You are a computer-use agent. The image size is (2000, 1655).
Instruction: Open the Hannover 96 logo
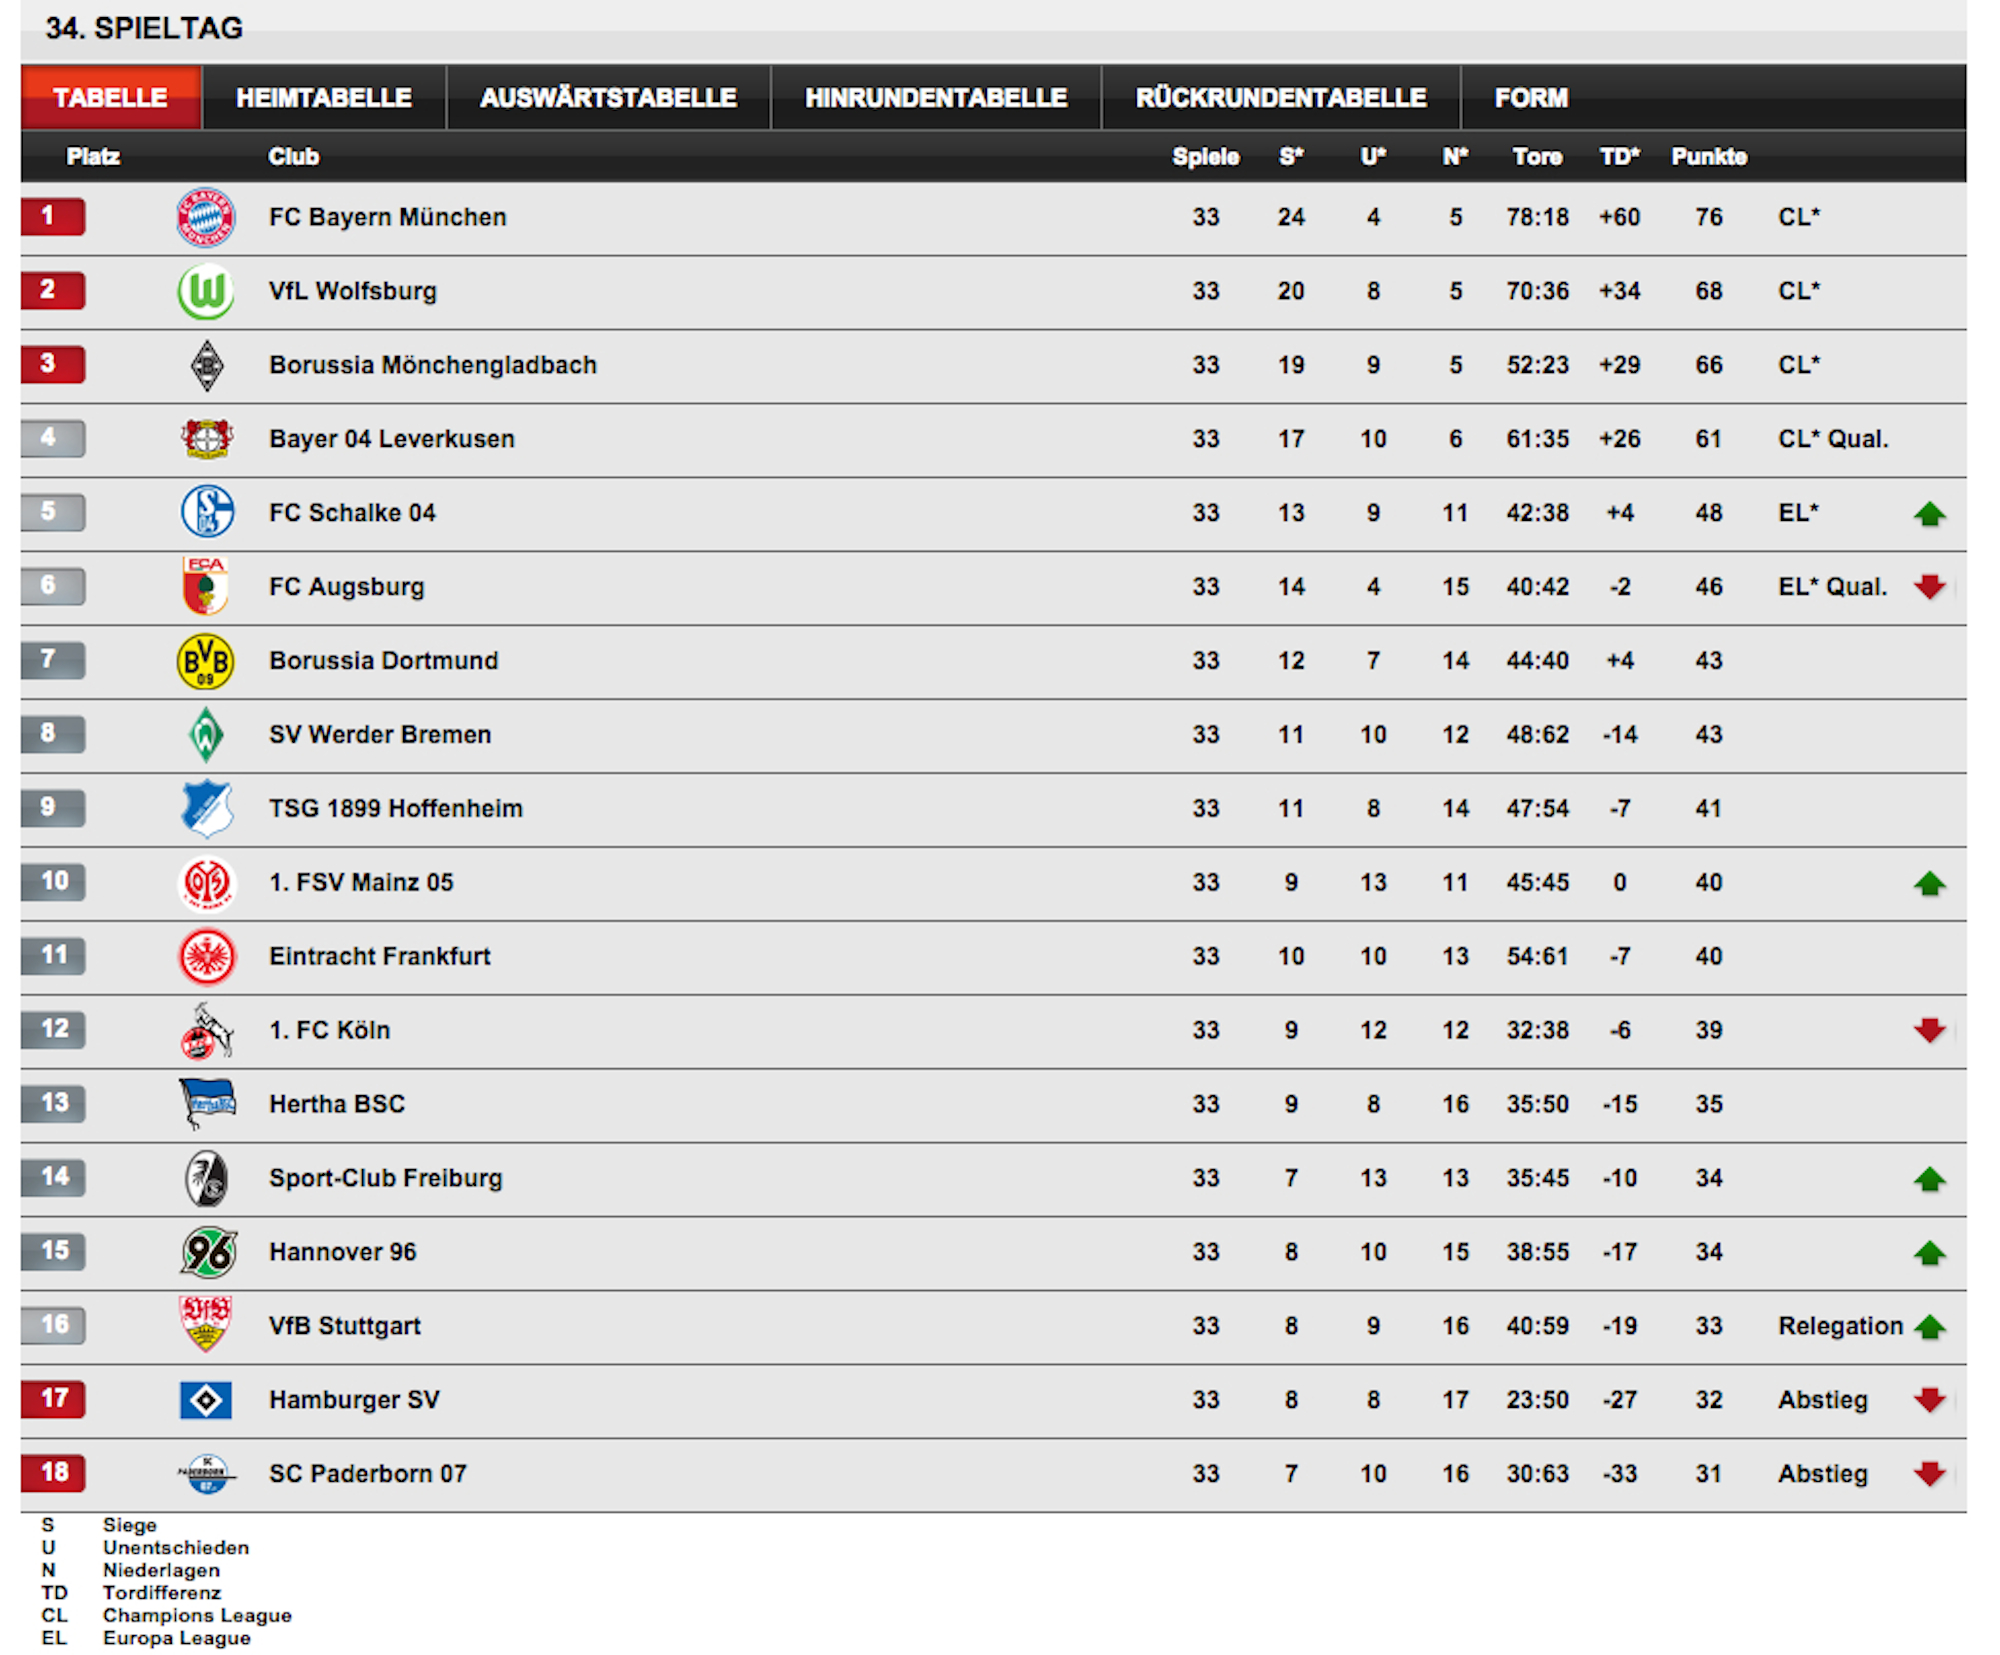pos(208,1252)
